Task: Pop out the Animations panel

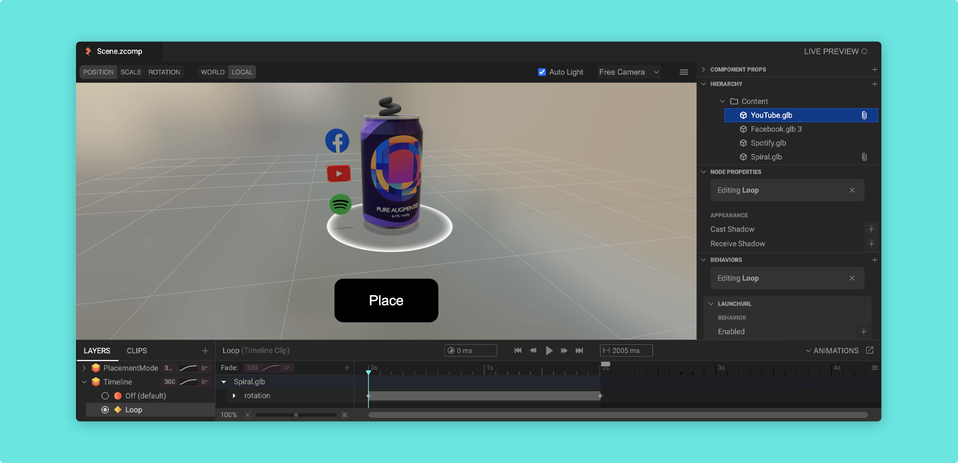Action: (869, 351)
